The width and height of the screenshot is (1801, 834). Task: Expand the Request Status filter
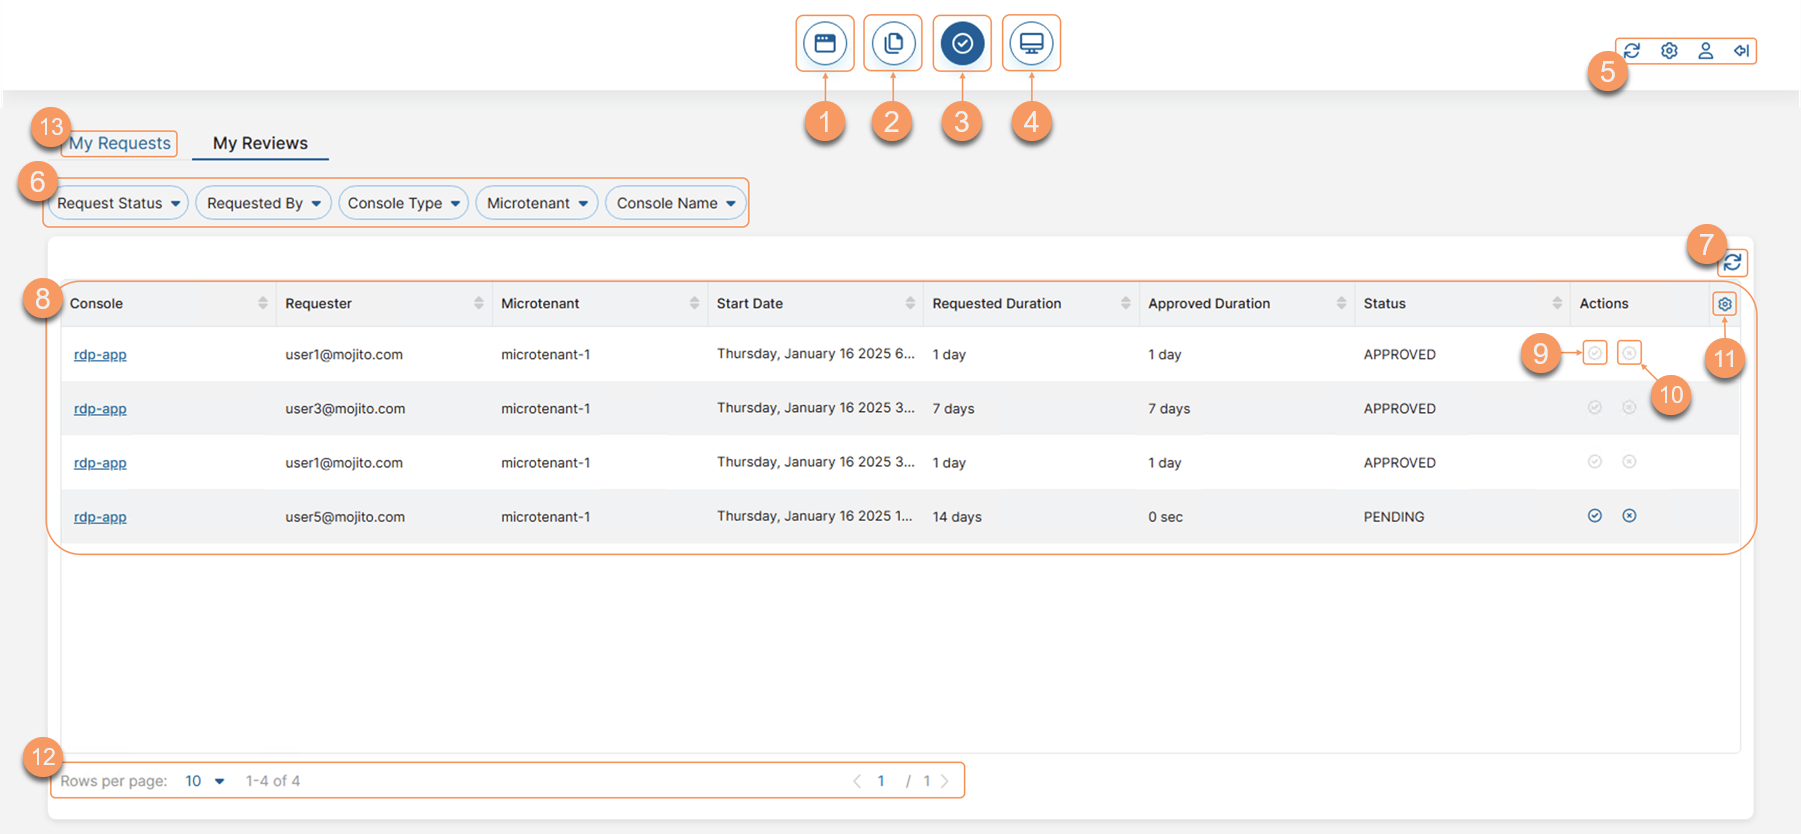point(117,203)
